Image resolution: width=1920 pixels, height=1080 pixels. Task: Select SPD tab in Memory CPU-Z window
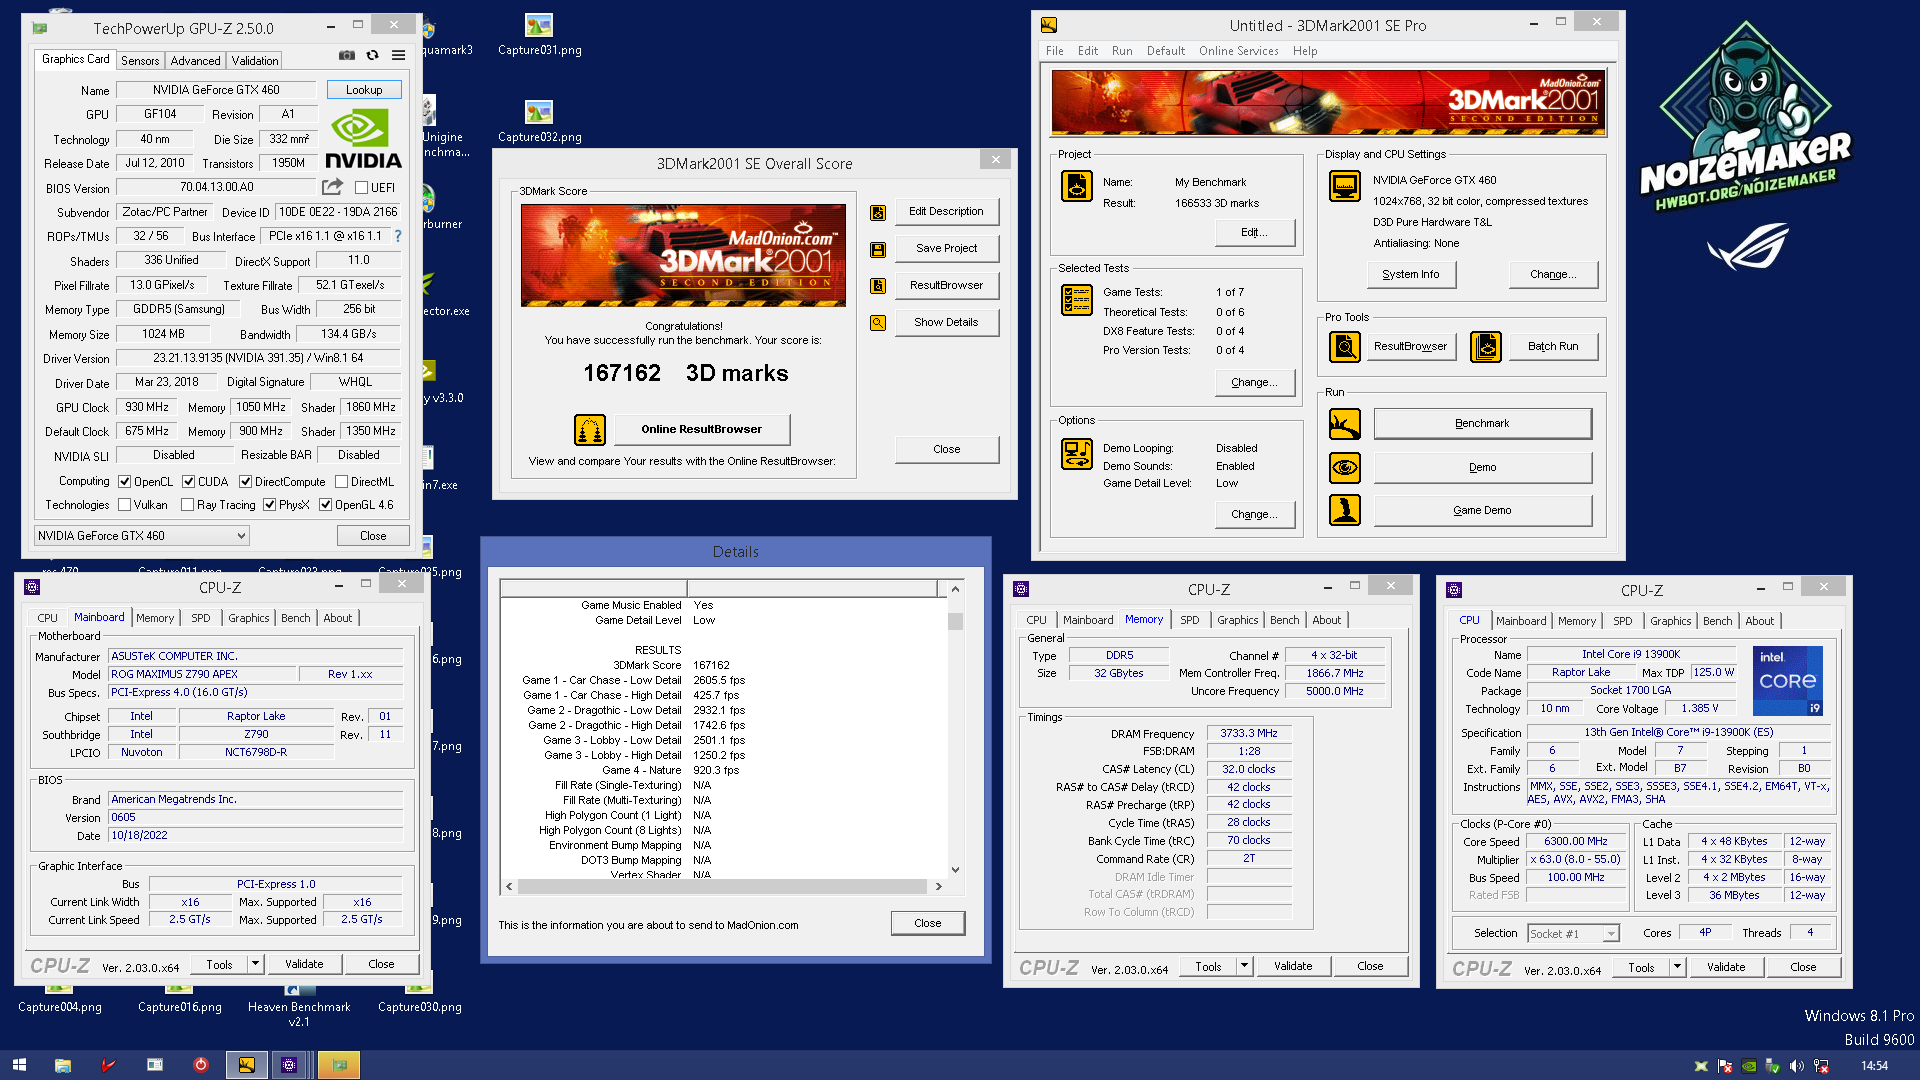1189,620
